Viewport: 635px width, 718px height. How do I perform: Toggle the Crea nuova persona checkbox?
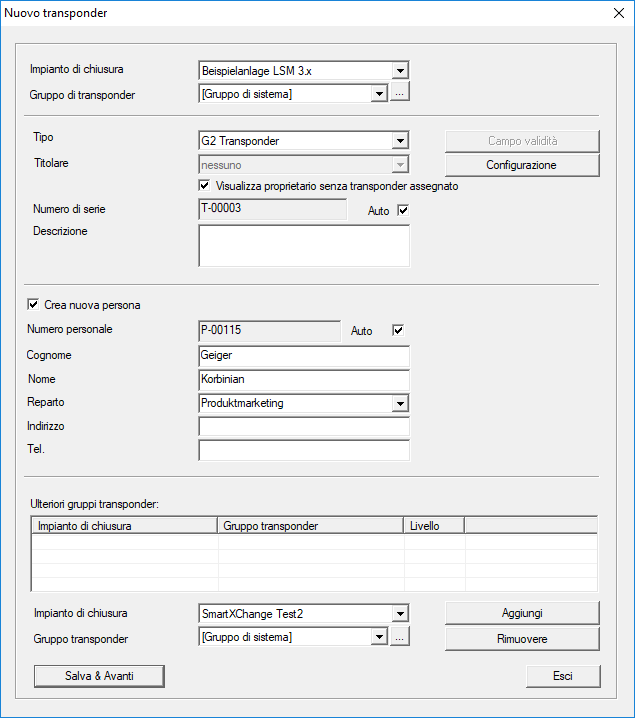click(34, 305)
